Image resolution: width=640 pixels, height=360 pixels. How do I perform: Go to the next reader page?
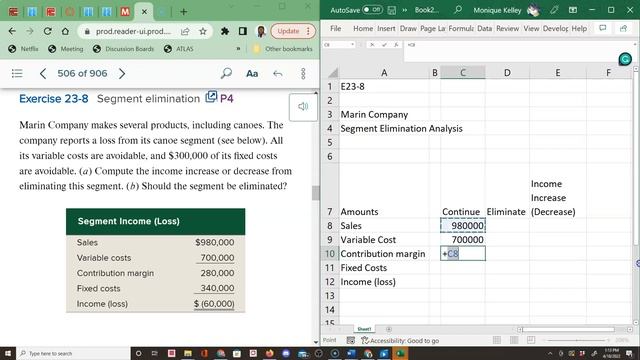[x=122, y=73]
